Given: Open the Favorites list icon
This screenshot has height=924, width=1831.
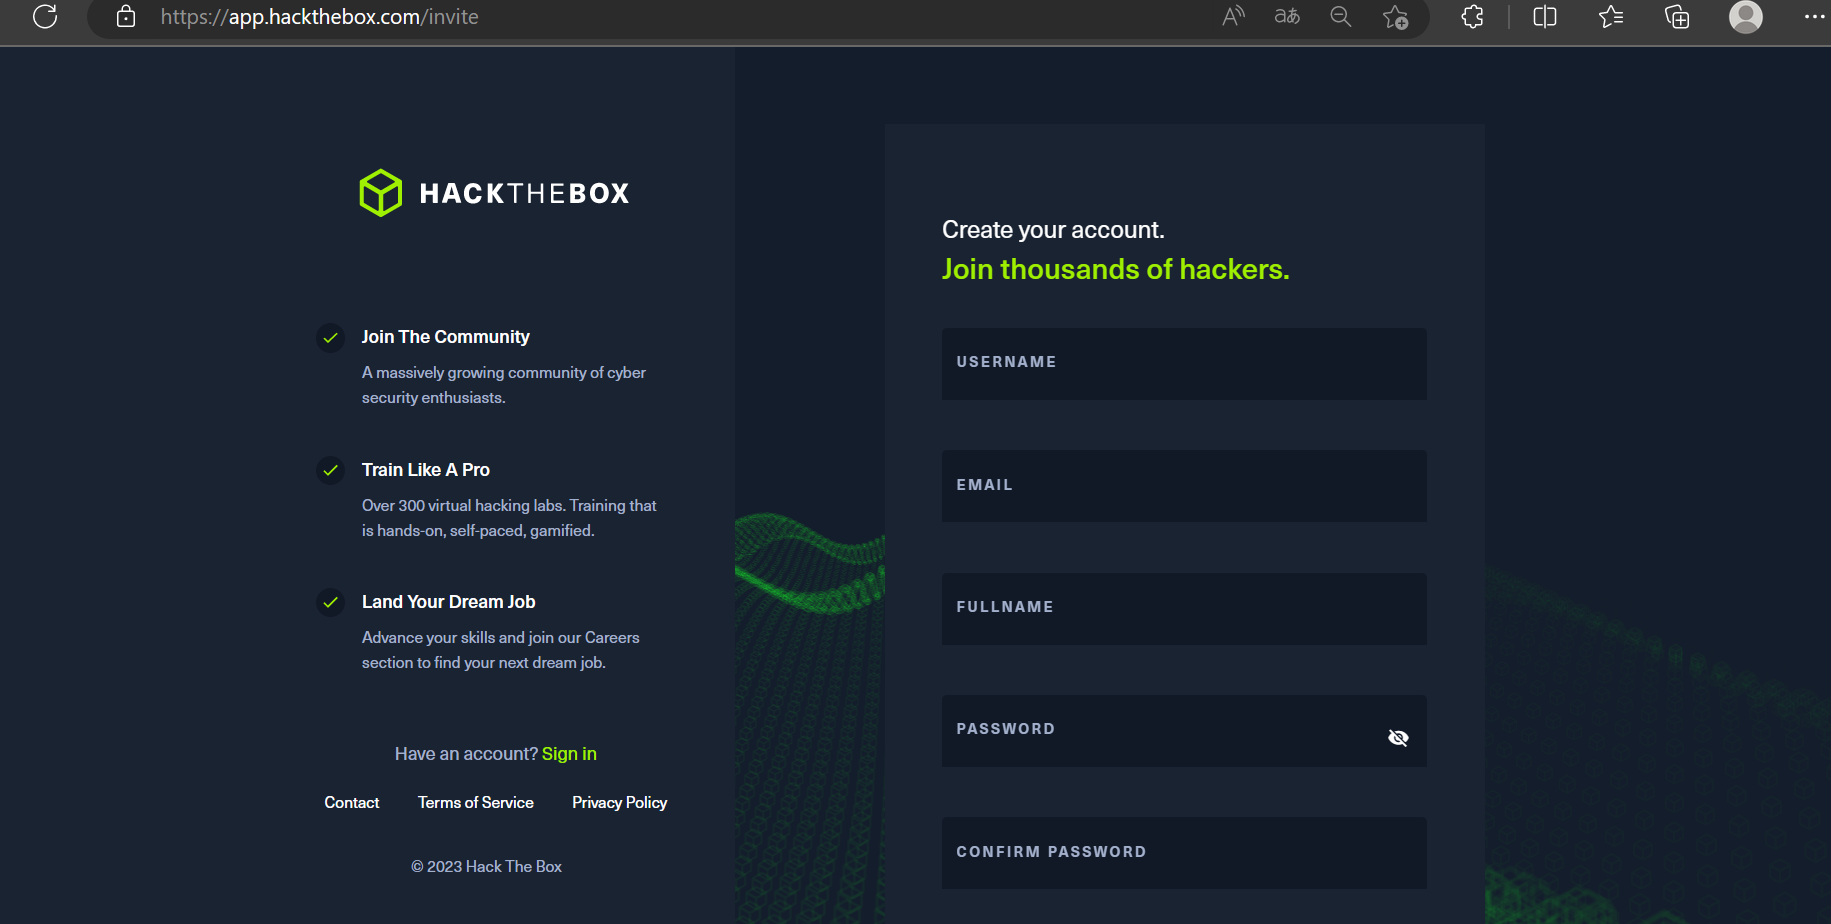Looking at the screenshot, I should click(1610, 17).
